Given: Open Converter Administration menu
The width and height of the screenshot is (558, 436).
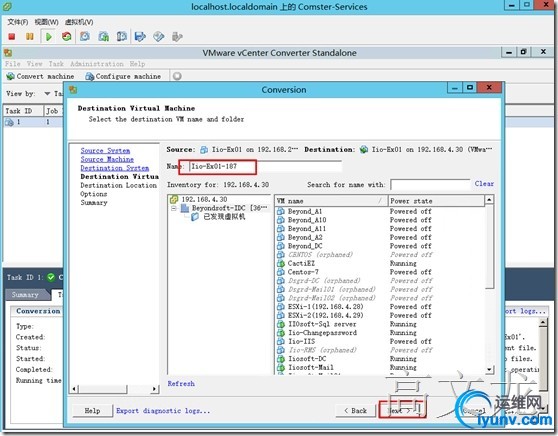Looking at the screenshot, I should coord(97,64).
